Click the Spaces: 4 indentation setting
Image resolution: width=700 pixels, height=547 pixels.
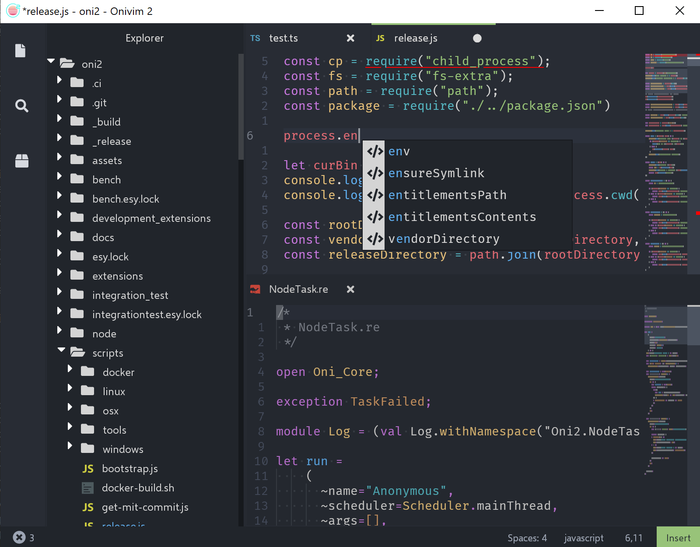tap(527, 537)
